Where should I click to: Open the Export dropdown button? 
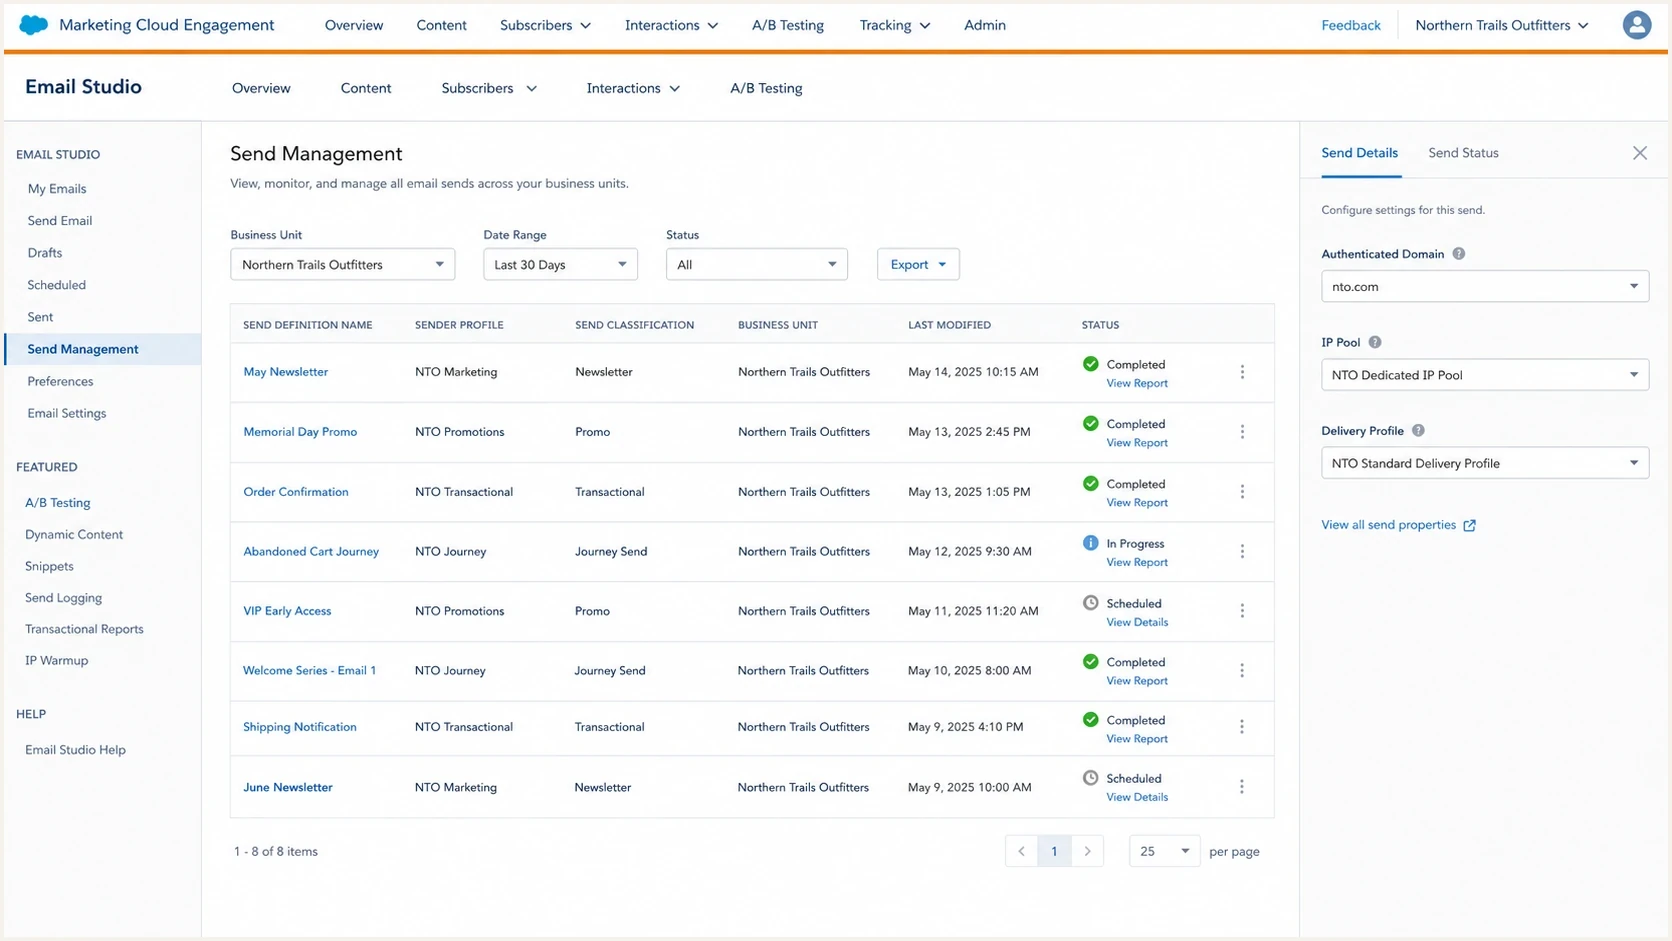918,265
